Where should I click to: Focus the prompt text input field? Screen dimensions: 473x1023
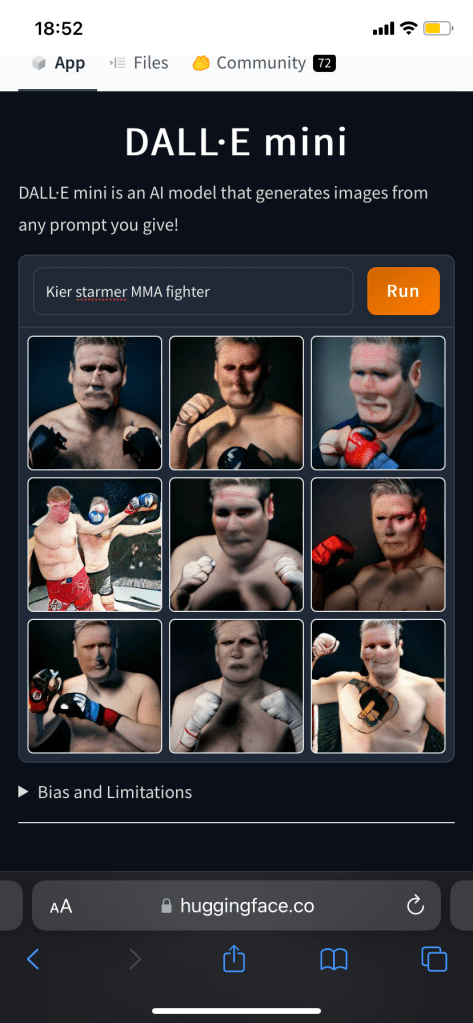(193, 291)
